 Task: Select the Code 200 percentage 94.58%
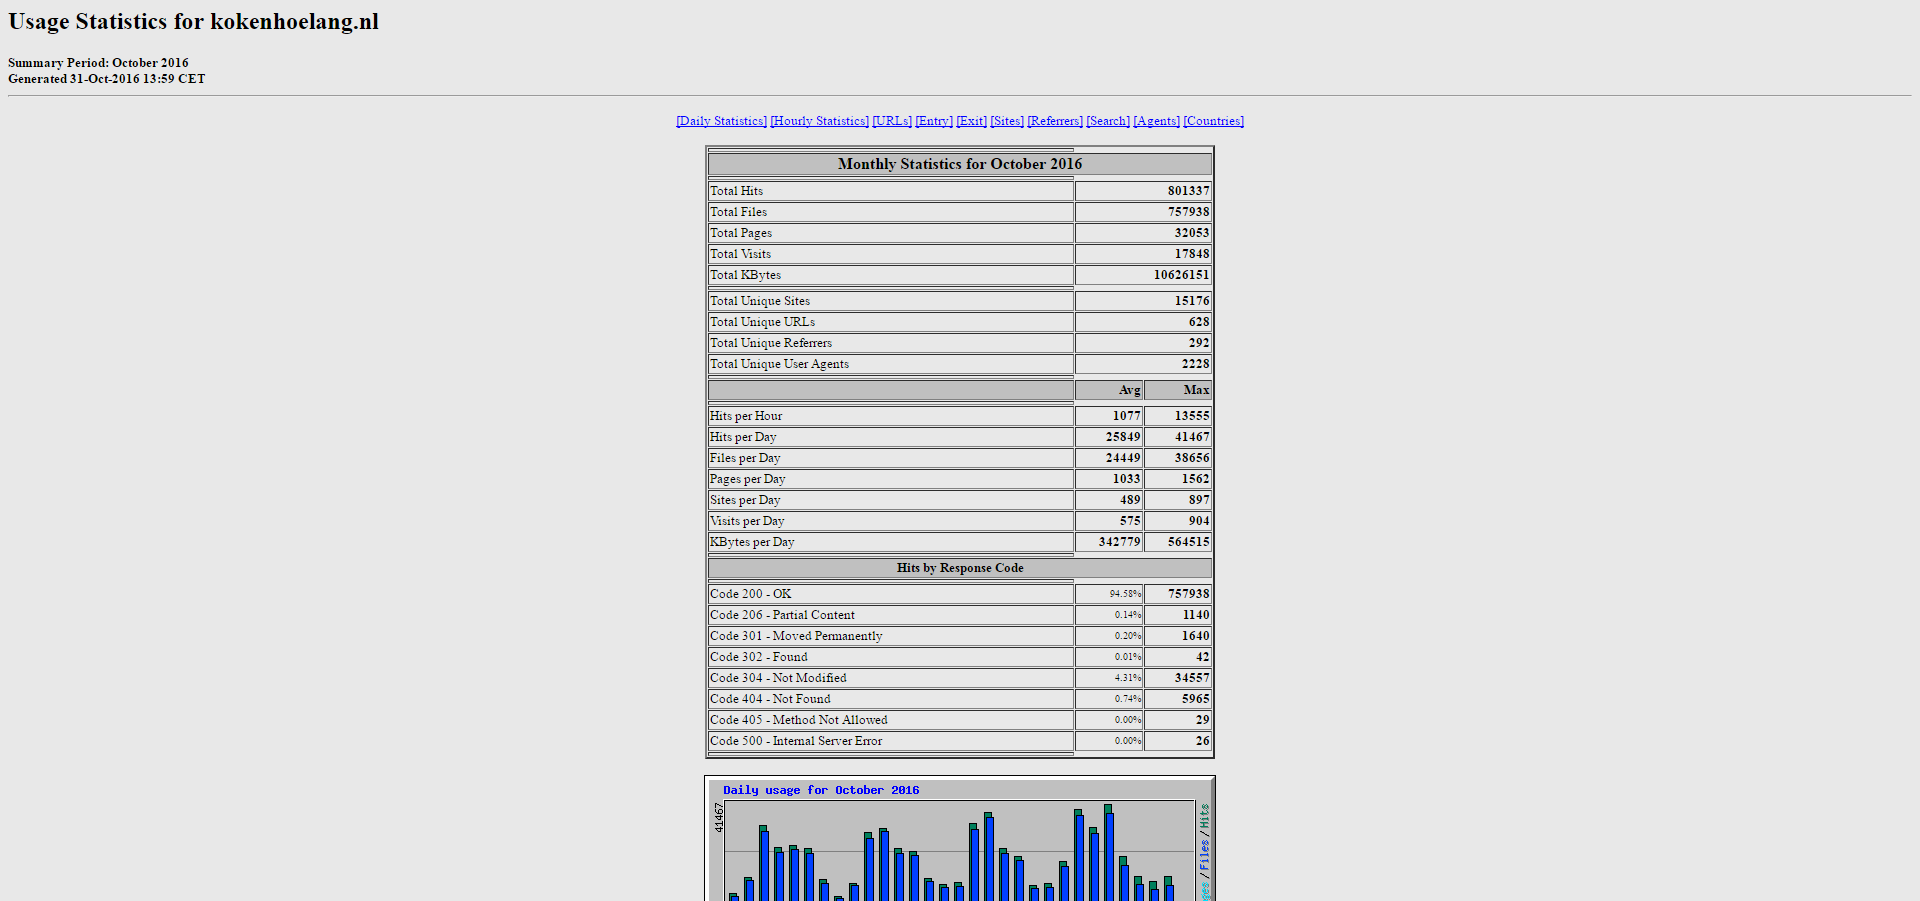click(1125, 594)
